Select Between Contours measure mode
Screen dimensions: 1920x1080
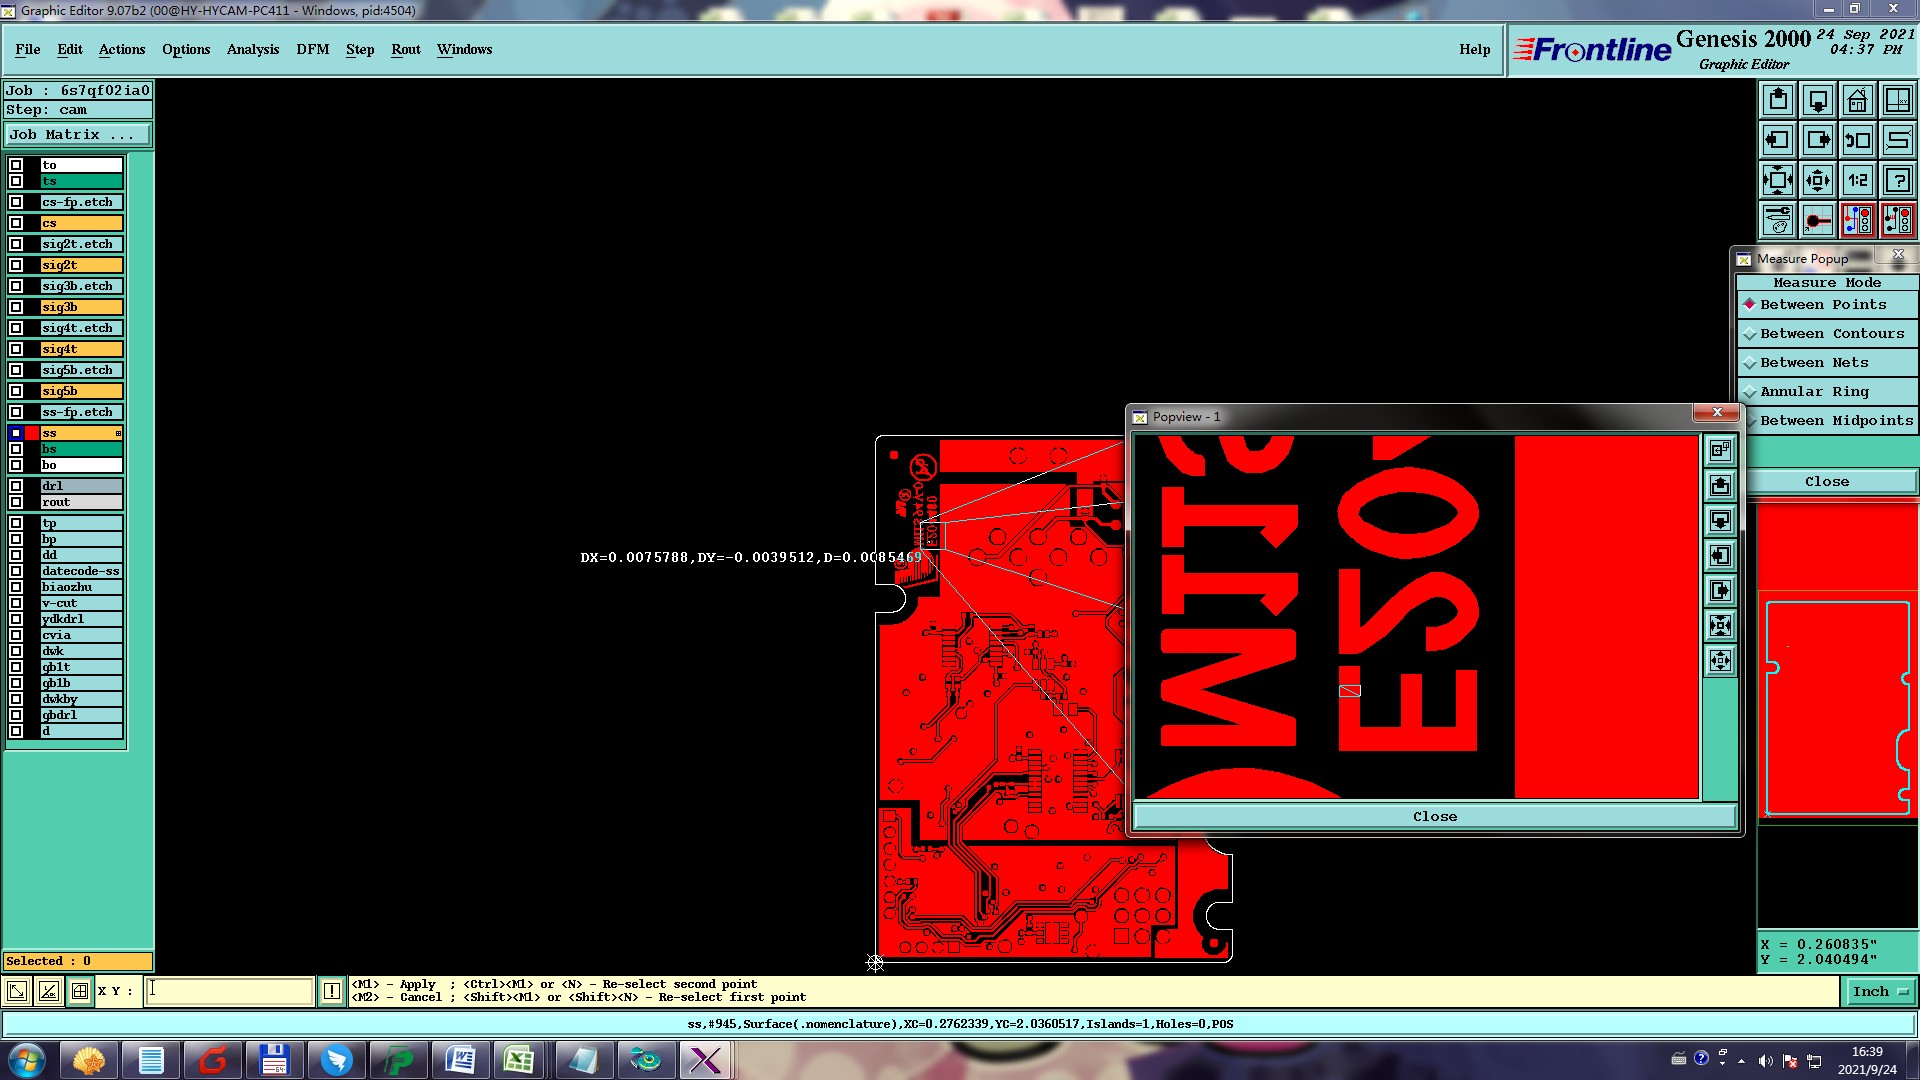pos(1831,334)
